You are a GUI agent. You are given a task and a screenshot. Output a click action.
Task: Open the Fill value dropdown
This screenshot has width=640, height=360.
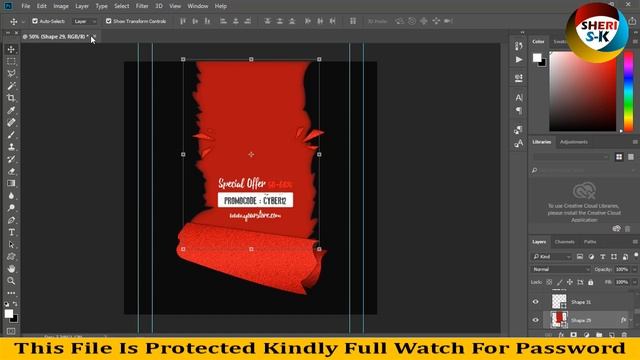click(634, 282)
